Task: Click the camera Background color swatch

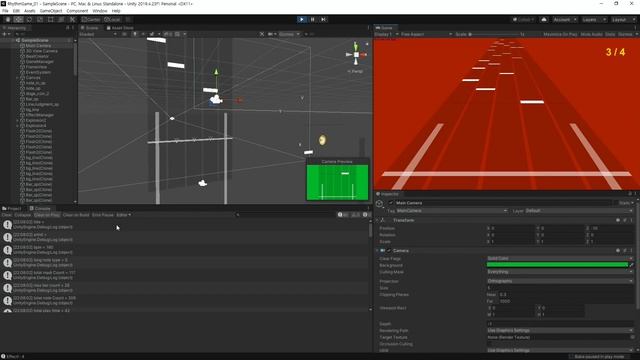Action: [557, 265]
